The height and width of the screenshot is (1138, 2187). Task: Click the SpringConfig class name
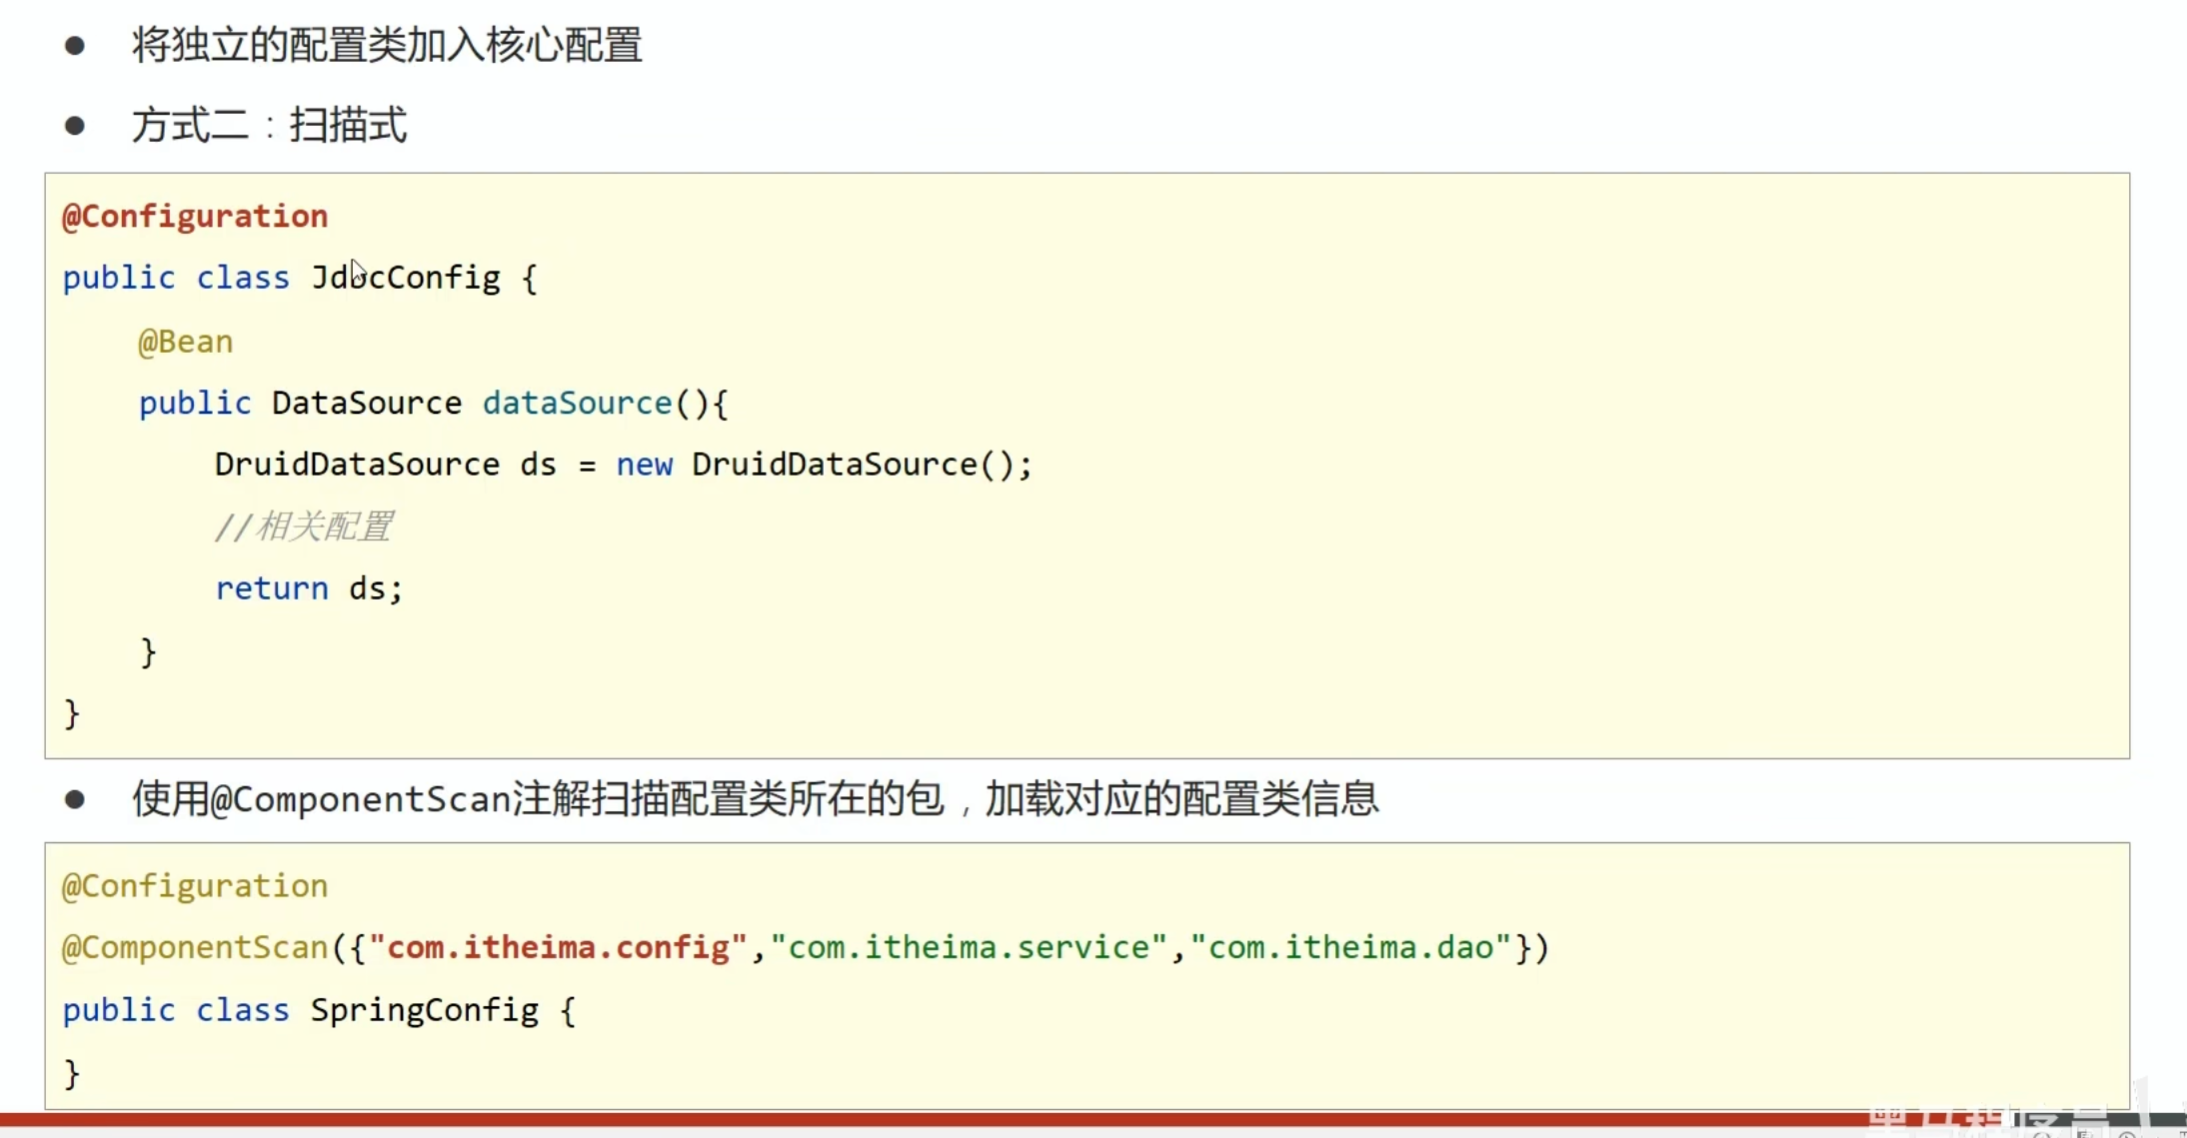(x=424, y=1010)
